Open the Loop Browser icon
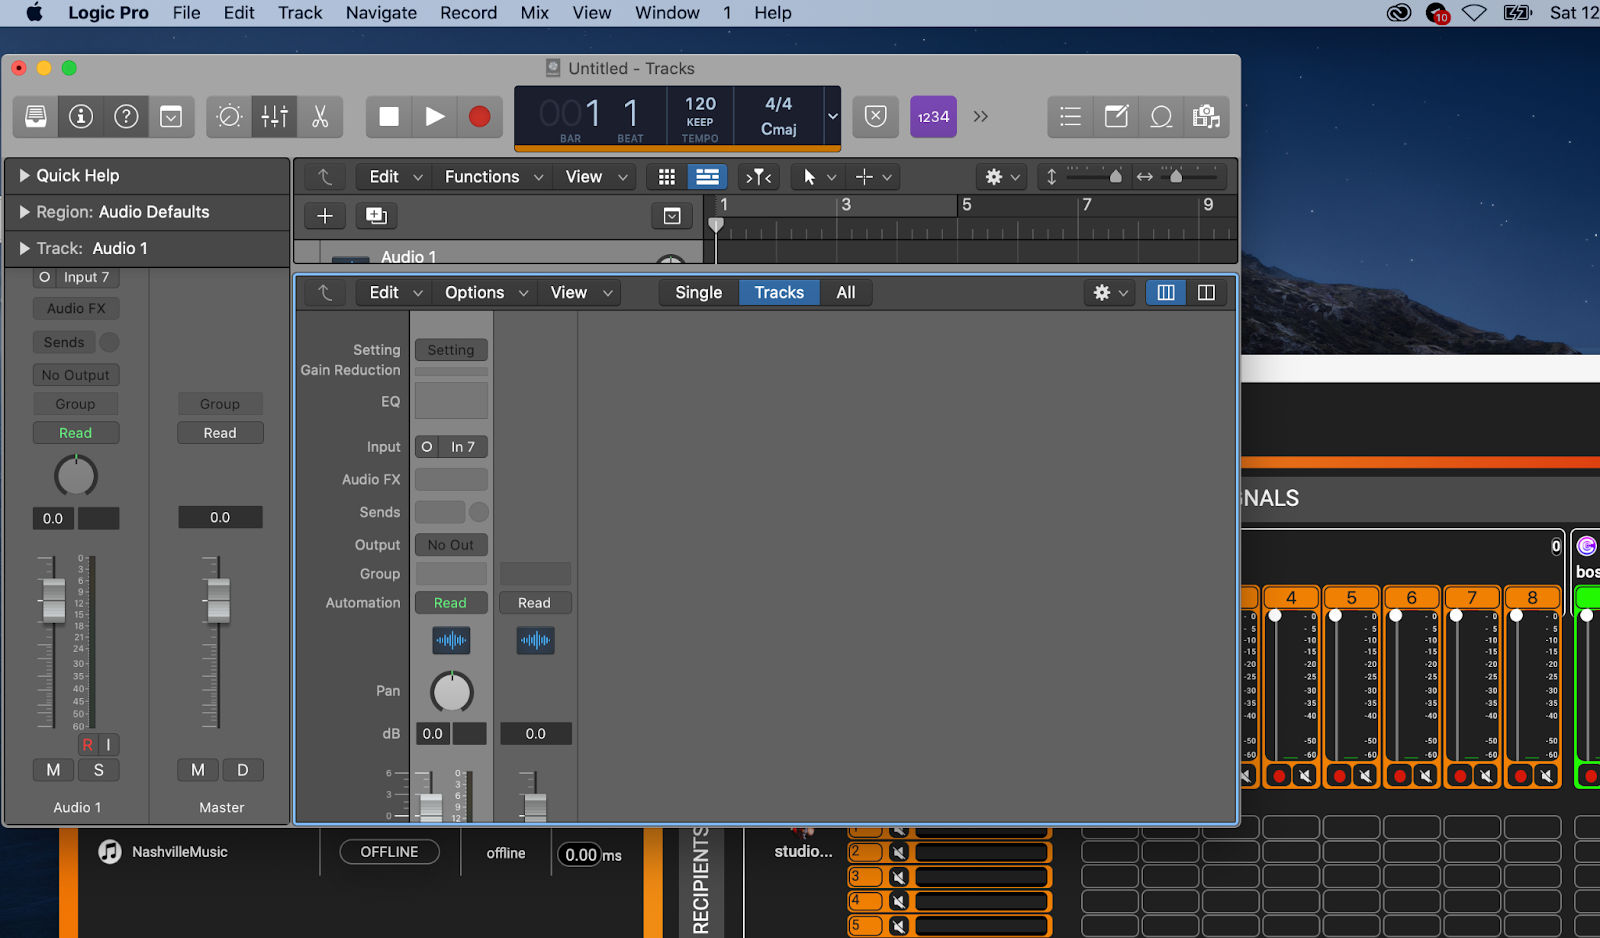Screen dimensions: 1600x938 tap(1161, 117)
